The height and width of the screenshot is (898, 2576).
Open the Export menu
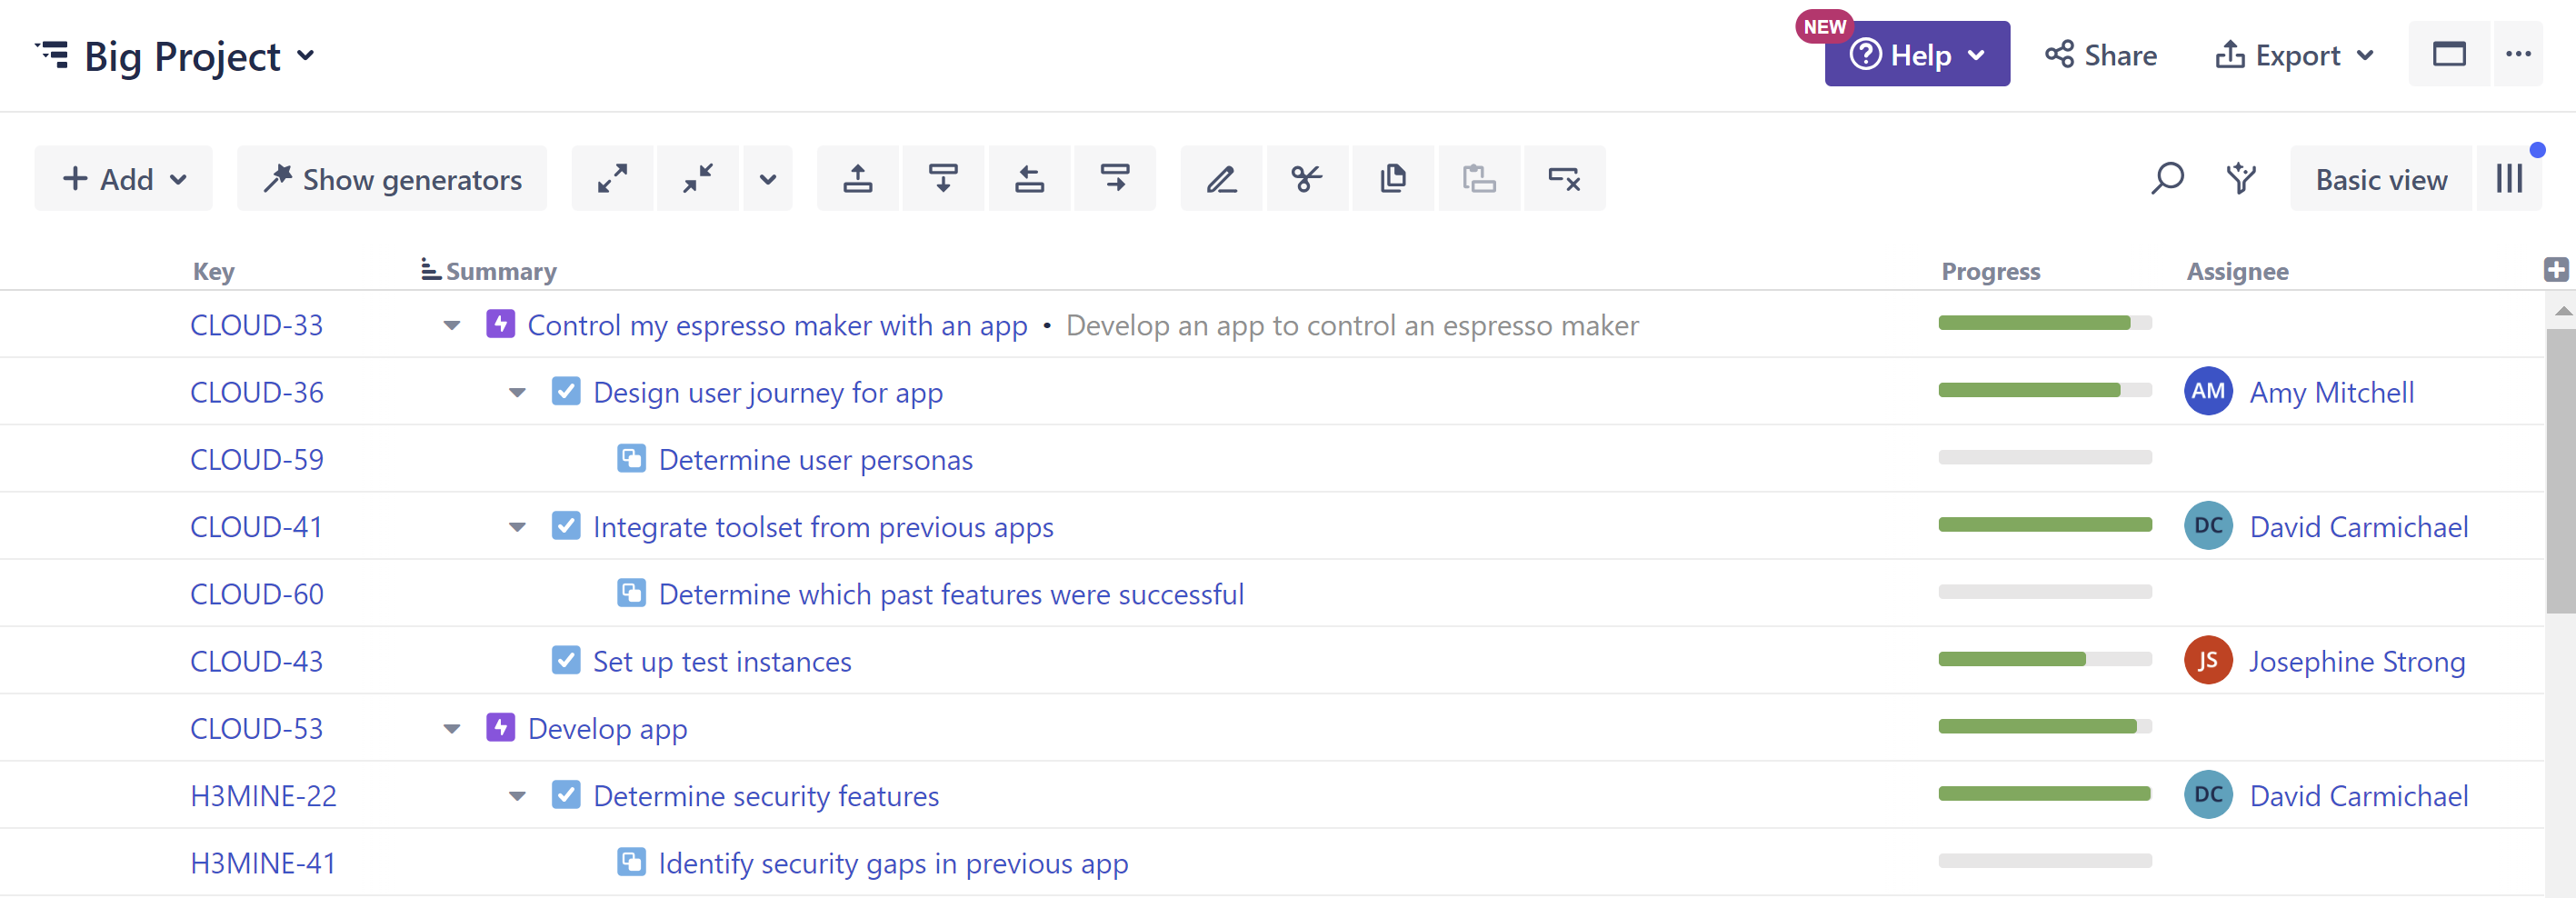(2293, 55)
